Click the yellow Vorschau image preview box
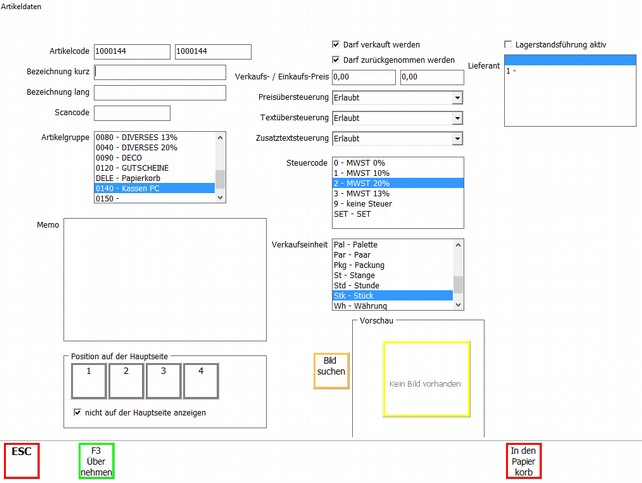 [x=426, y=379]
